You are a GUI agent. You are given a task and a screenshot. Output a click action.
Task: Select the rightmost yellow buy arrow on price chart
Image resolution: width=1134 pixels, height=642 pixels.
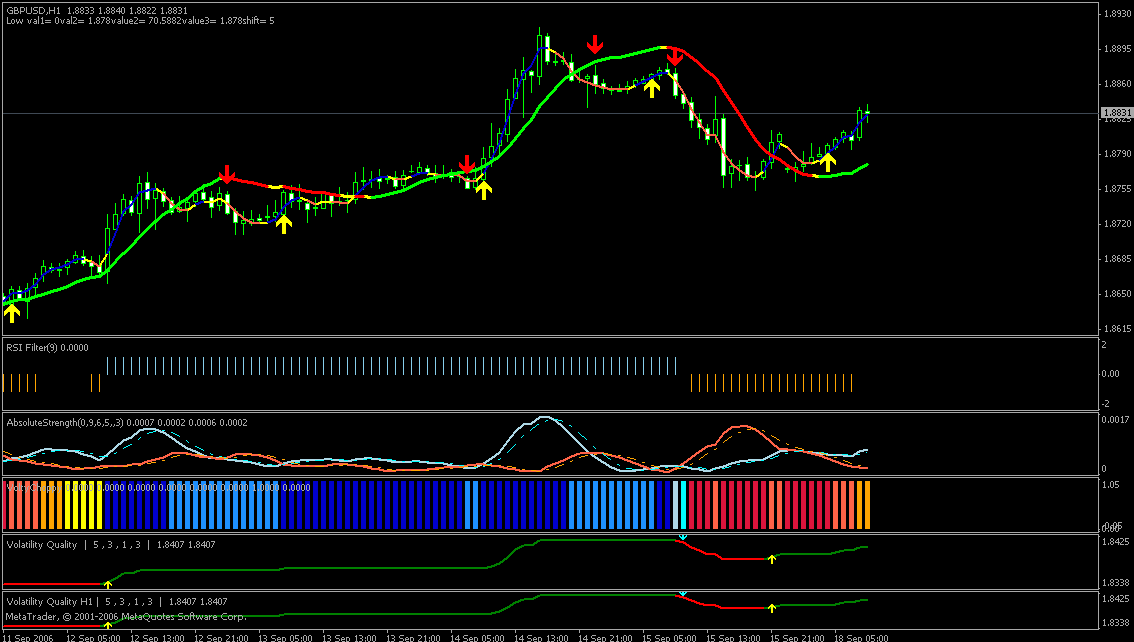point(827,160)
